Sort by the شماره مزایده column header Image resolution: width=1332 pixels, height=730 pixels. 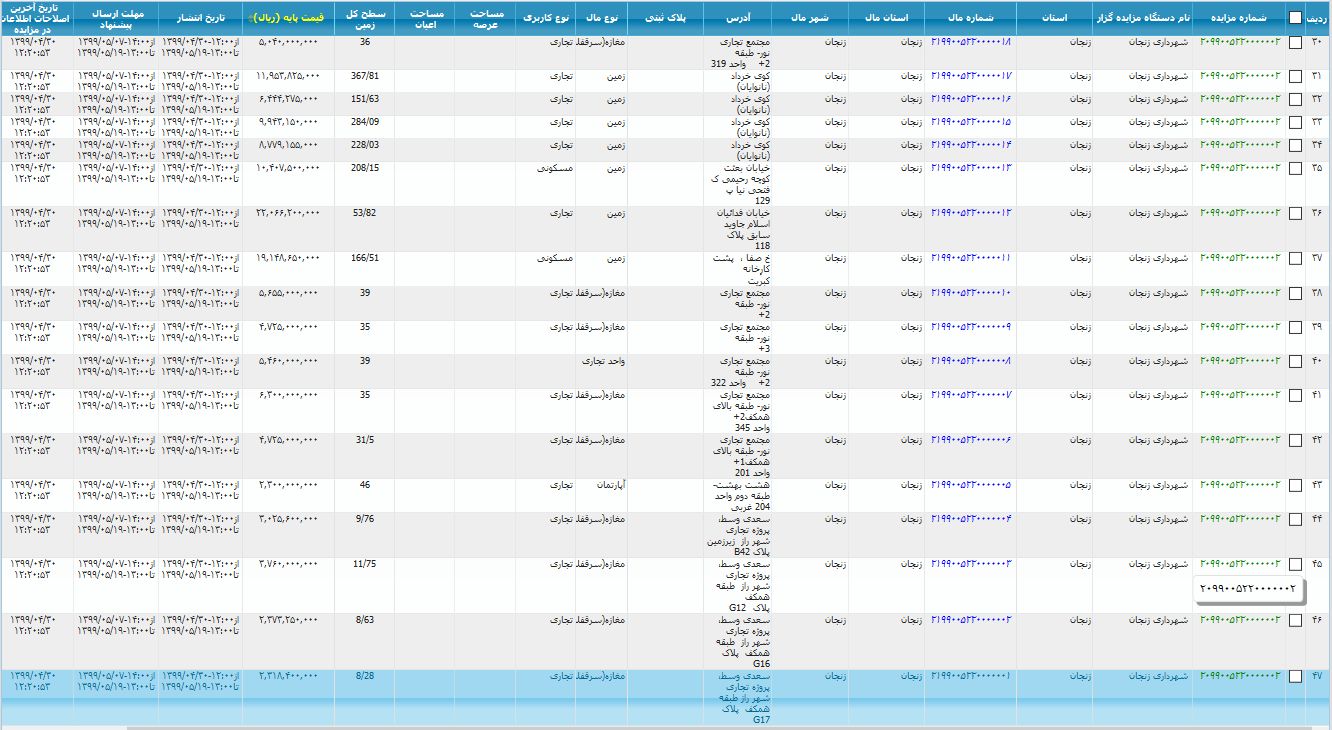1238,18
